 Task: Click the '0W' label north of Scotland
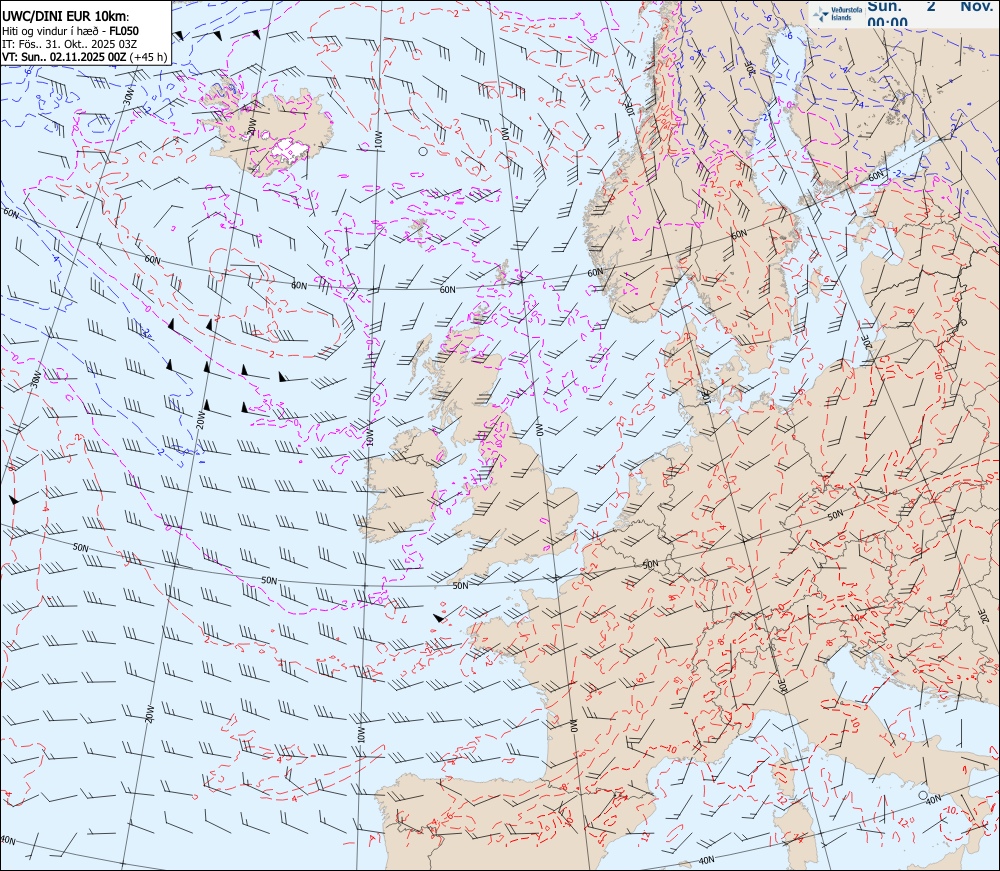coord(503,133)
